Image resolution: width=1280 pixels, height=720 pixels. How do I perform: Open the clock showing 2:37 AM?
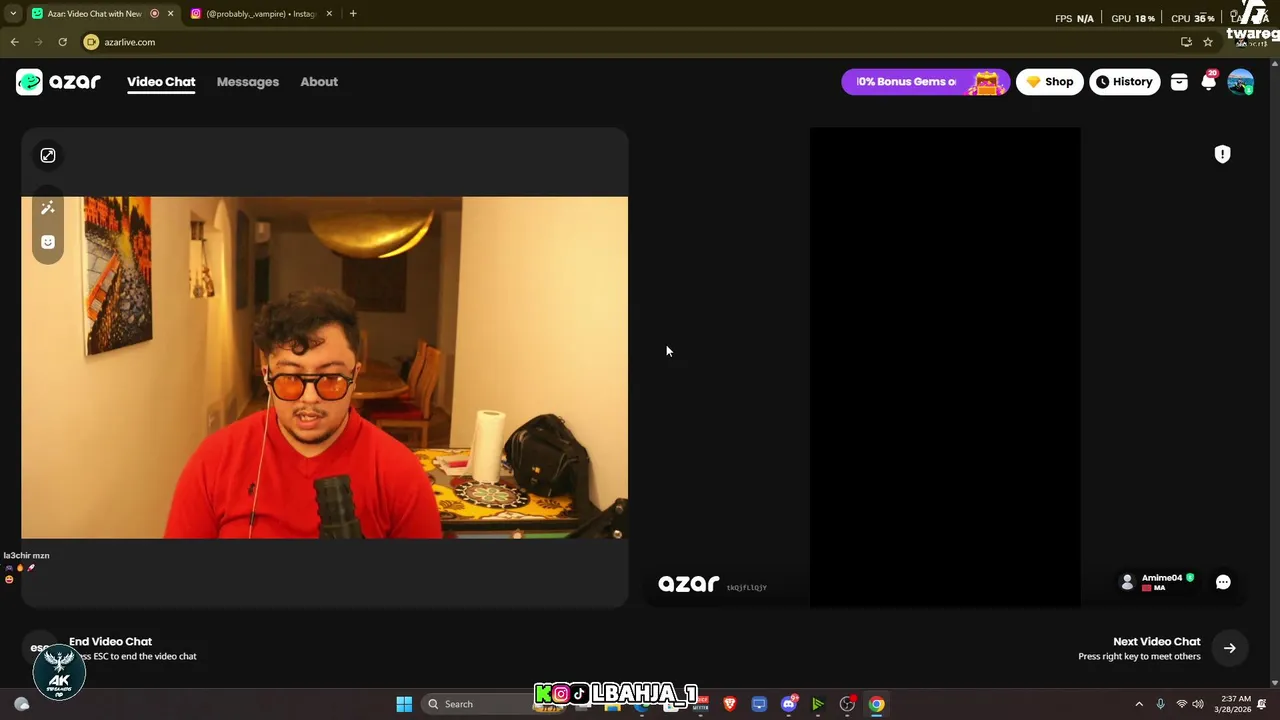coord(1235,704)
